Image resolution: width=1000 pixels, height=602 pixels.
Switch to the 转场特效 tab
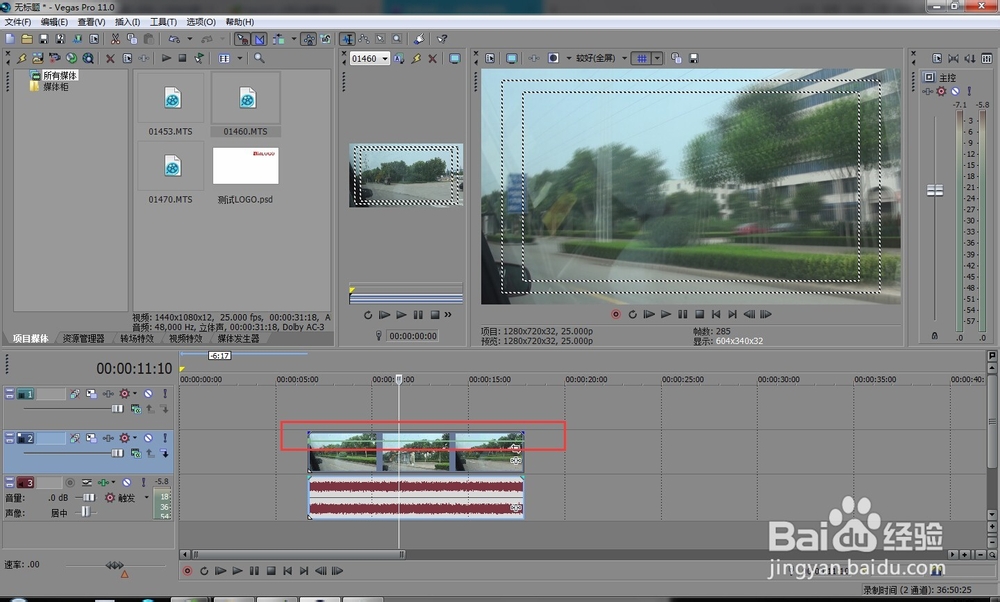click(136, 339)
